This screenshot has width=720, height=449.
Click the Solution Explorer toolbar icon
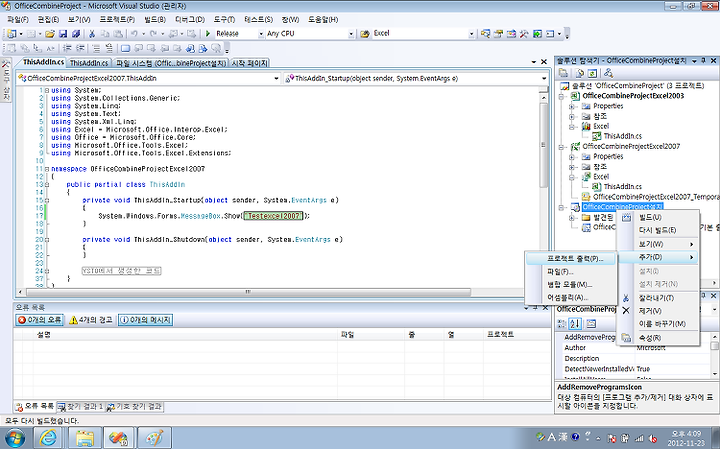pos(485,34)
